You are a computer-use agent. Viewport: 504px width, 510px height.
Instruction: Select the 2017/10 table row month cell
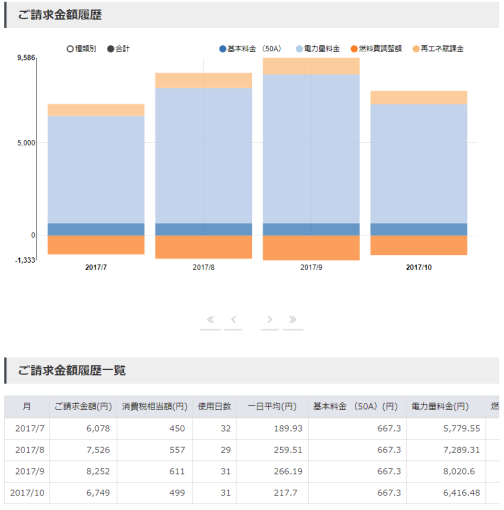tap(27, 493)
